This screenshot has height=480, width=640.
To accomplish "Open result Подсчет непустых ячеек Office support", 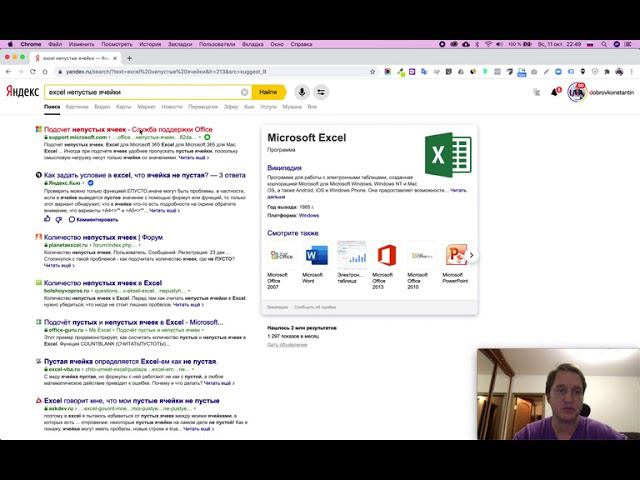I will click(x=128, y=129).
